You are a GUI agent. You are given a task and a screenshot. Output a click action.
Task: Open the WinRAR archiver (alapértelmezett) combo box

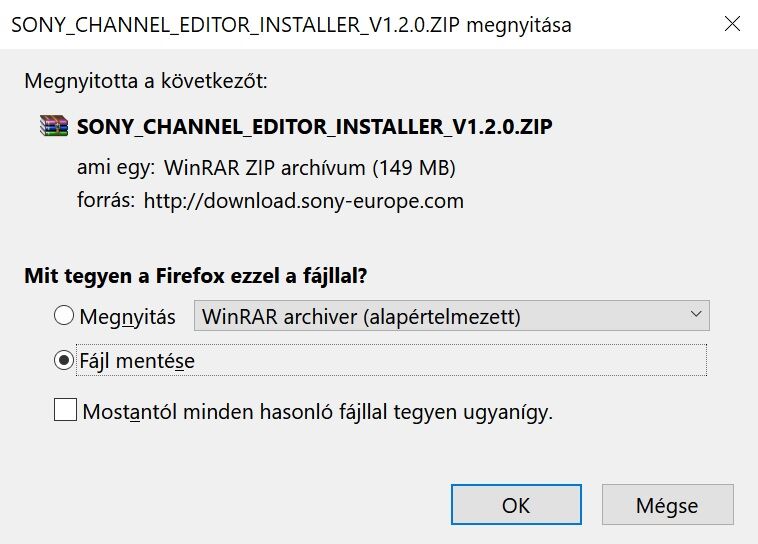click(x=450, y=317)
